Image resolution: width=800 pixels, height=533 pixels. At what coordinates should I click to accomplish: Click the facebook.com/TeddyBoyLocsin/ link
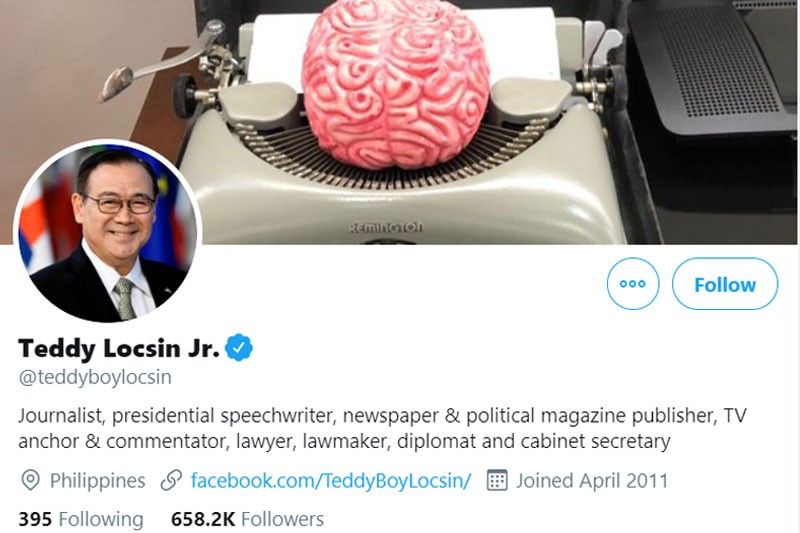tap(331, 480)
